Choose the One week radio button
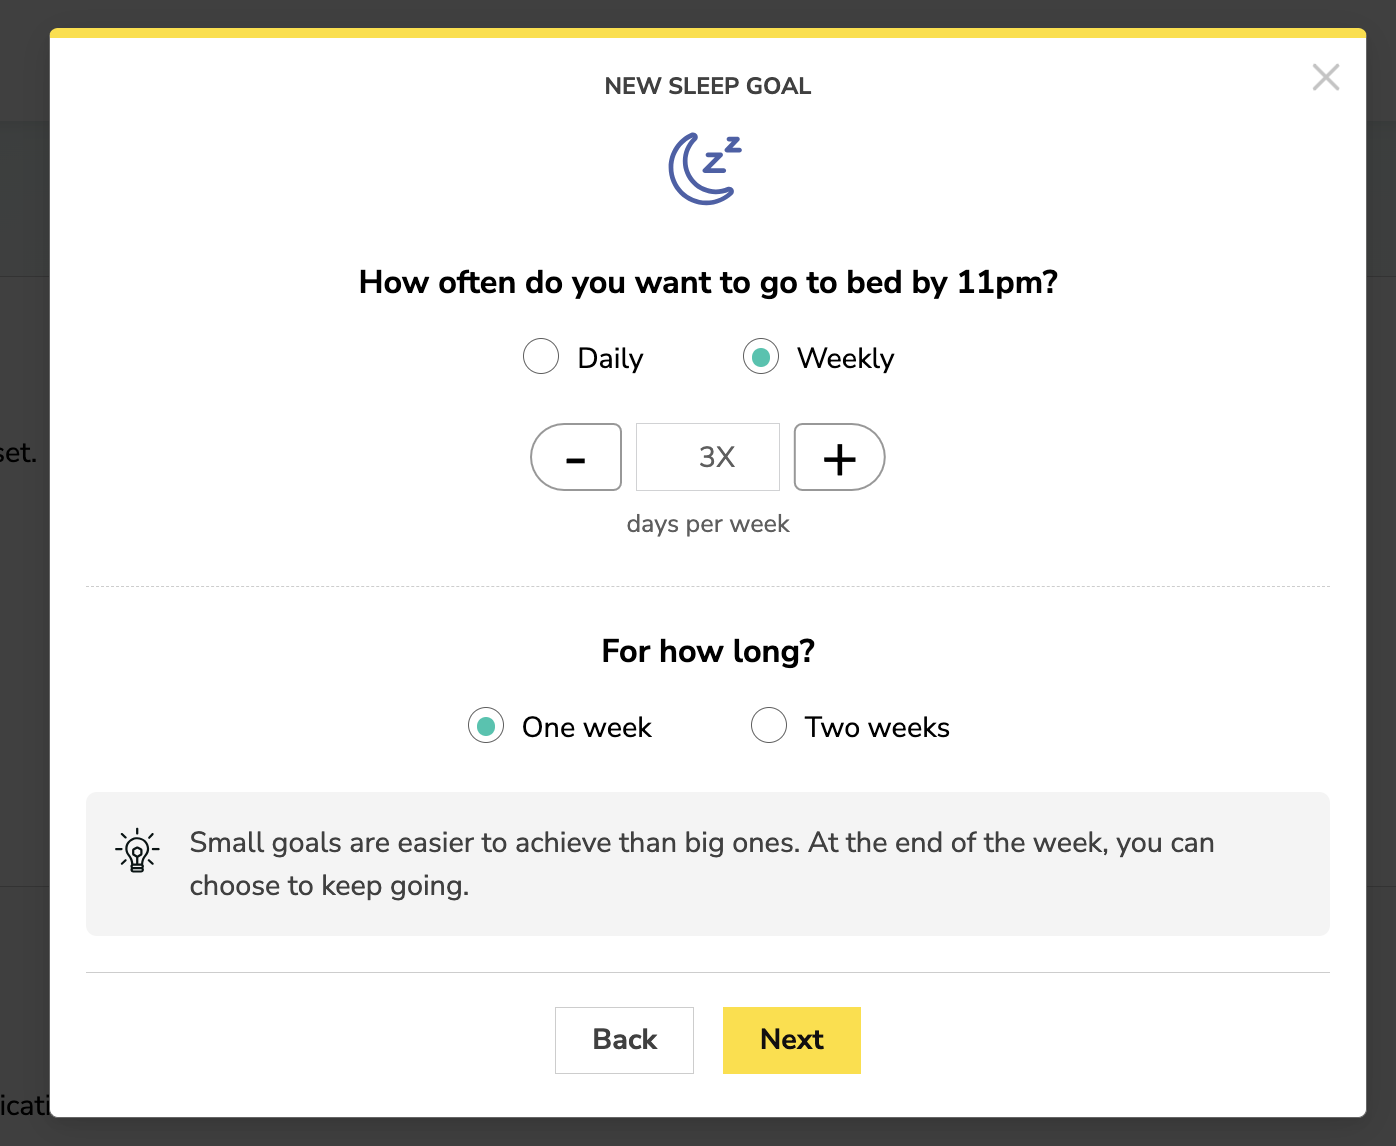 point(486,725)
